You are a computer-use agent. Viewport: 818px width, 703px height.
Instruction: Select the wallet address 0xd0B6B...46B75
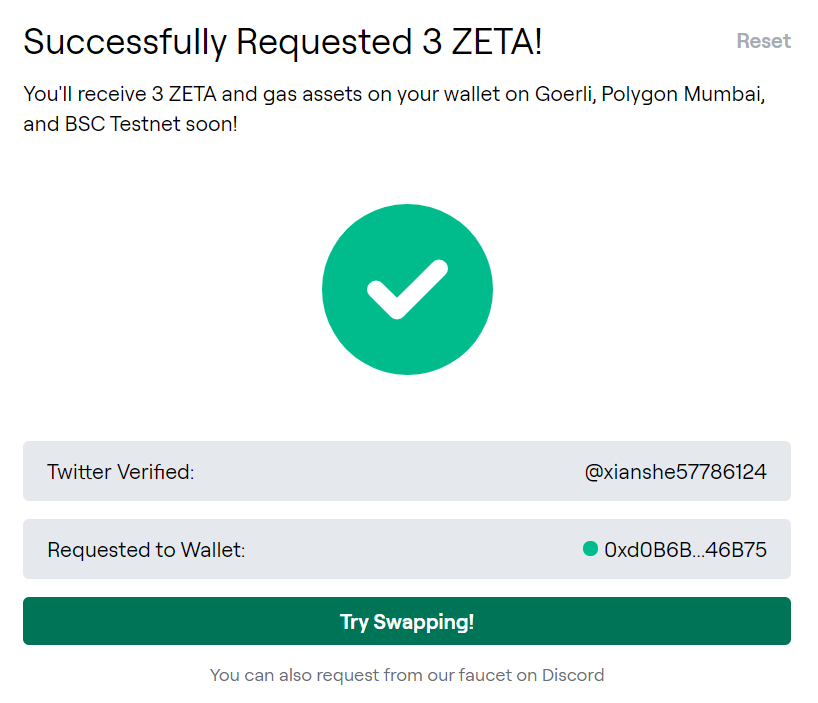click(x=686, y=549)
